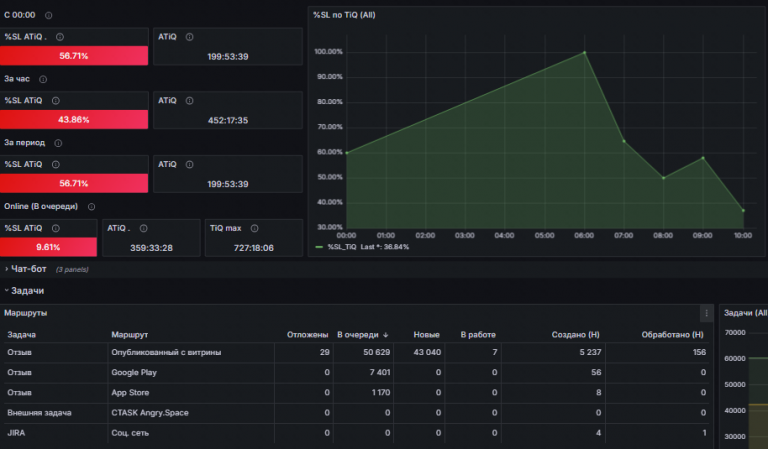Select the "Соц. сеть" route cell
Image resolution: width=768 pixels, height=449 pixels.
(191, 433)
